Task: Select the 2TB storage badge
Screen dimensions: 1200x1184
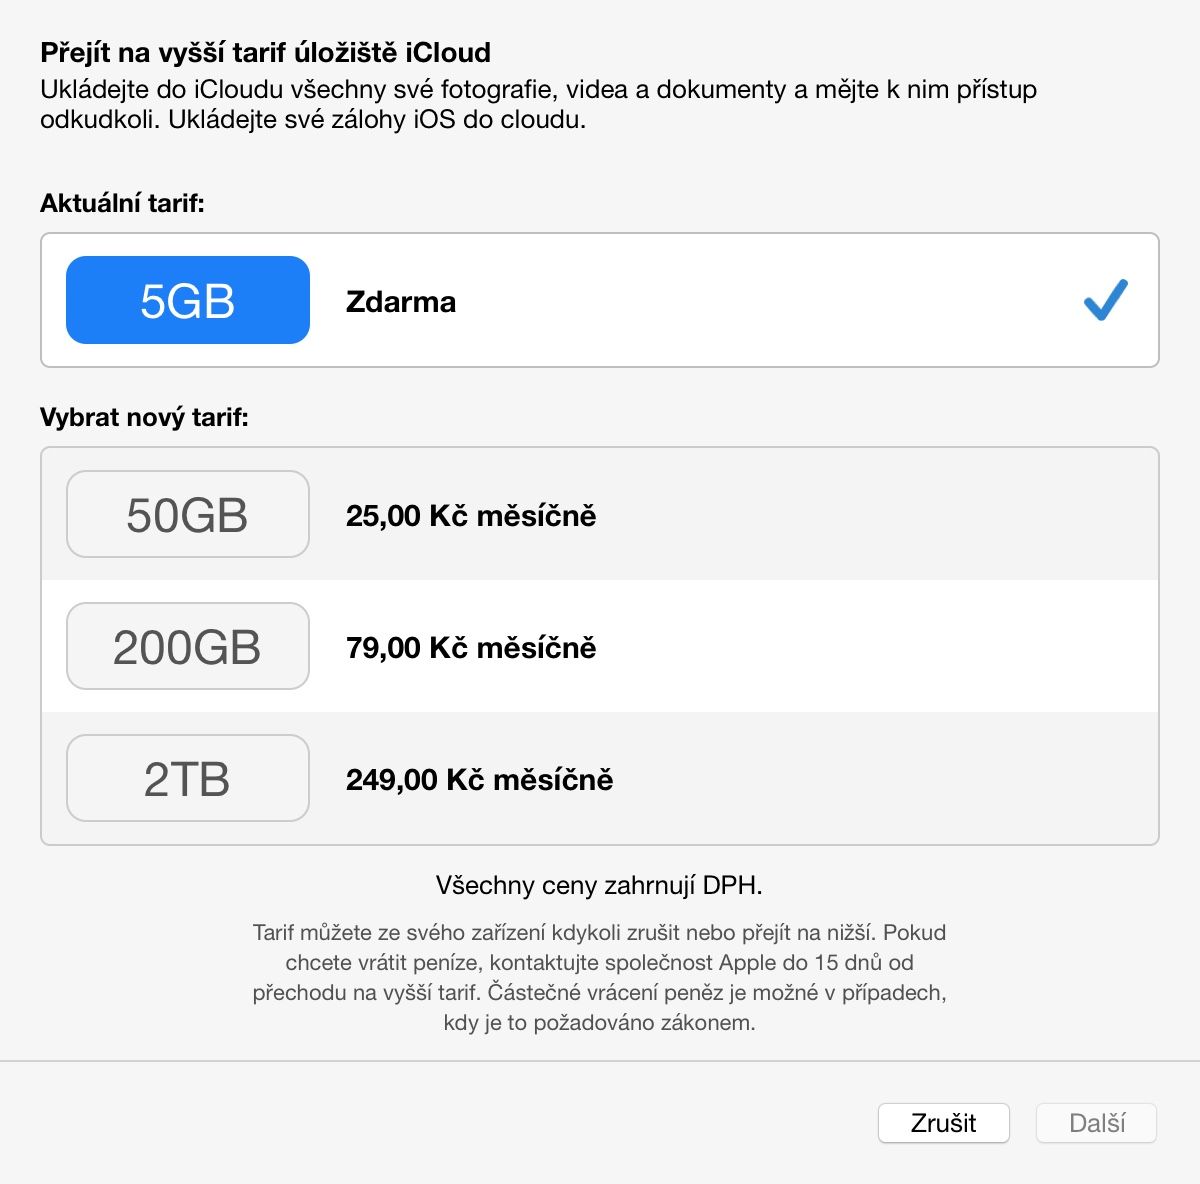Action: [188, 778]
